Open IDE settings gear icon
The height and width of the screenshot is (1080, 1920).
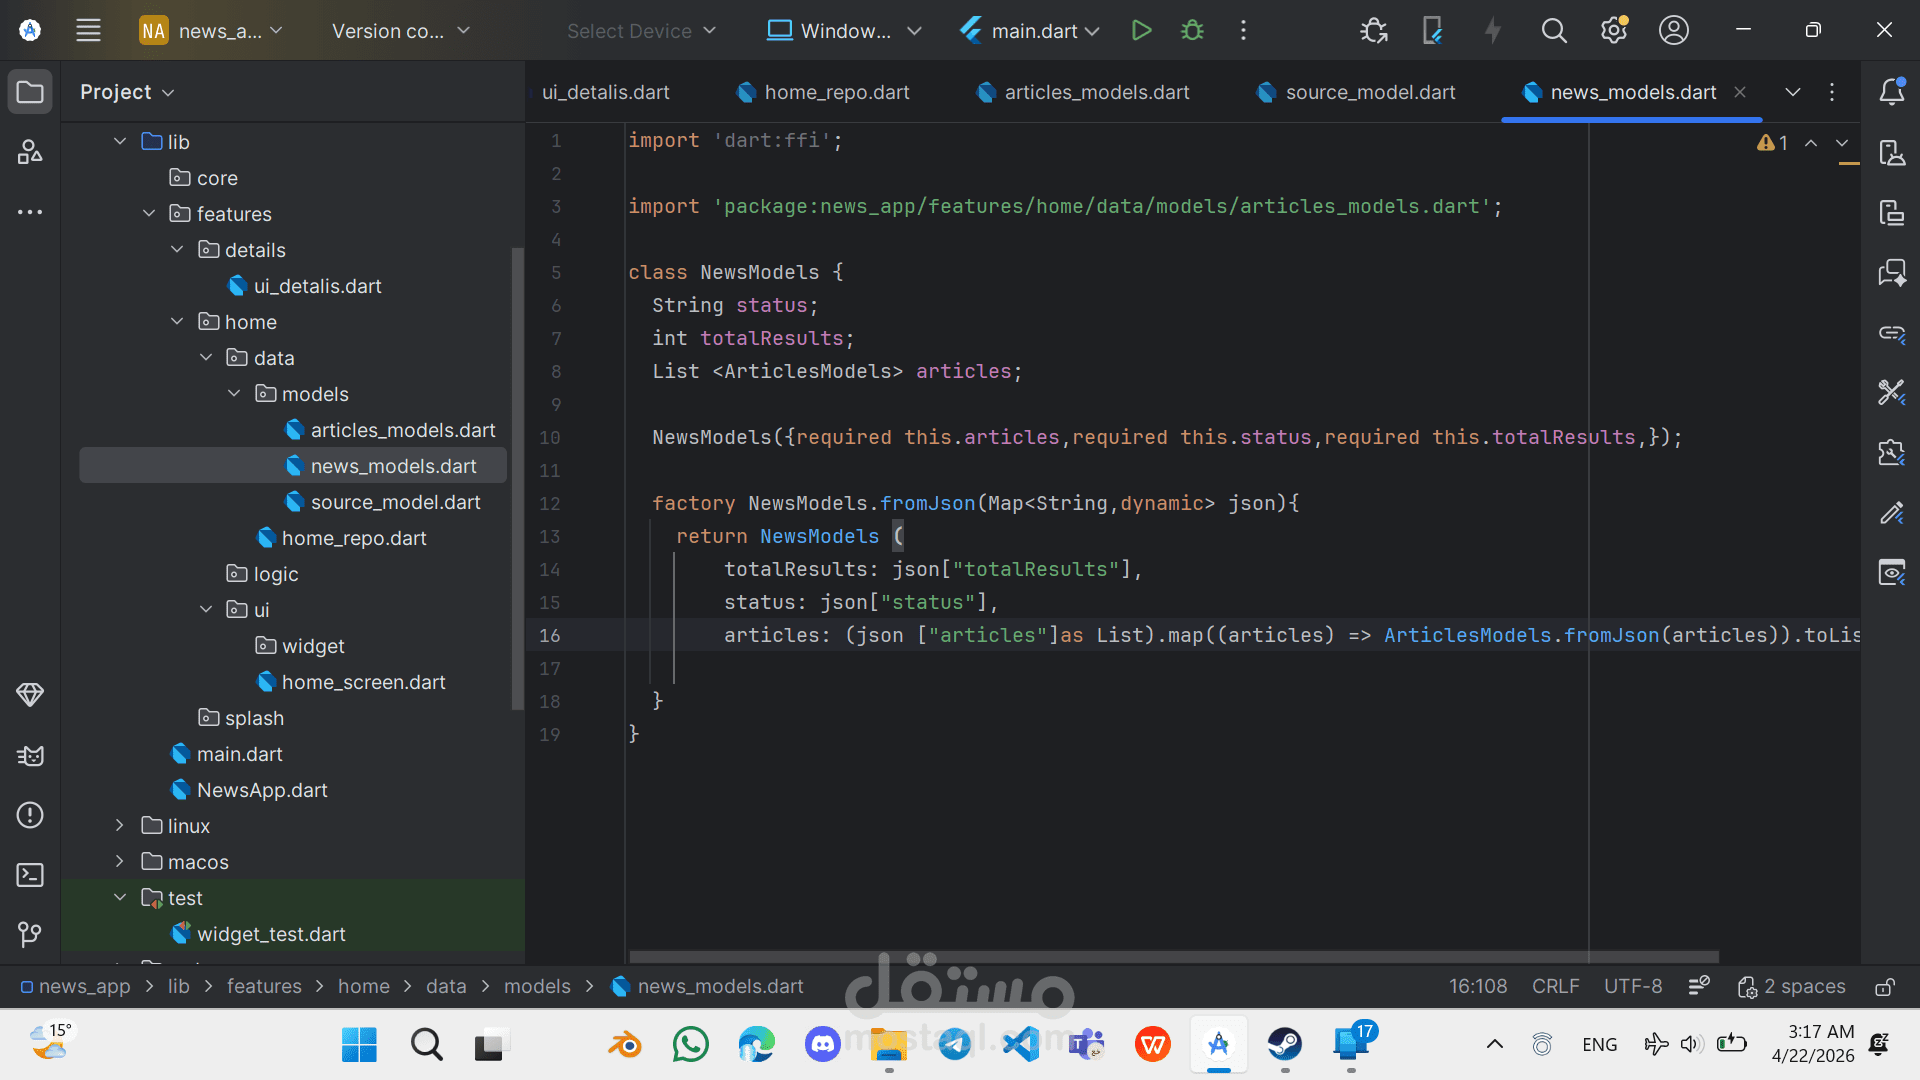click(1613, 31)
